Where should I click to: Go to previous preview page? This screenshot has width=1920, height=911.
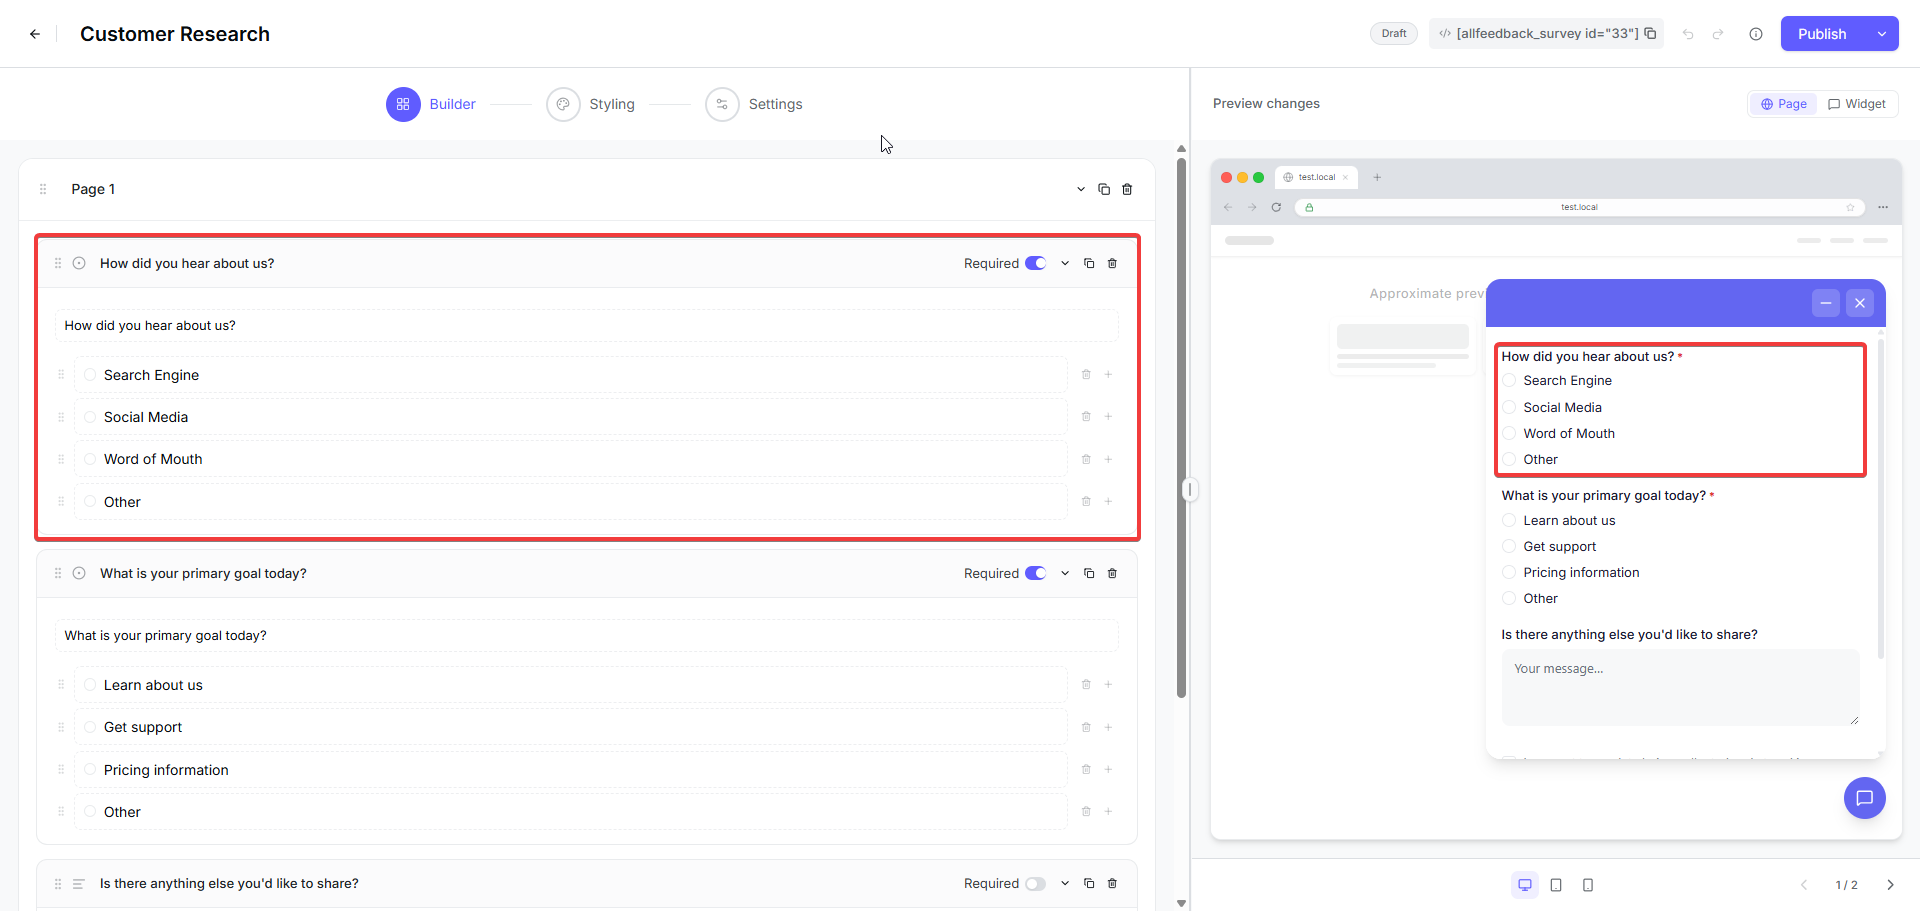(x=1804, y=885)
